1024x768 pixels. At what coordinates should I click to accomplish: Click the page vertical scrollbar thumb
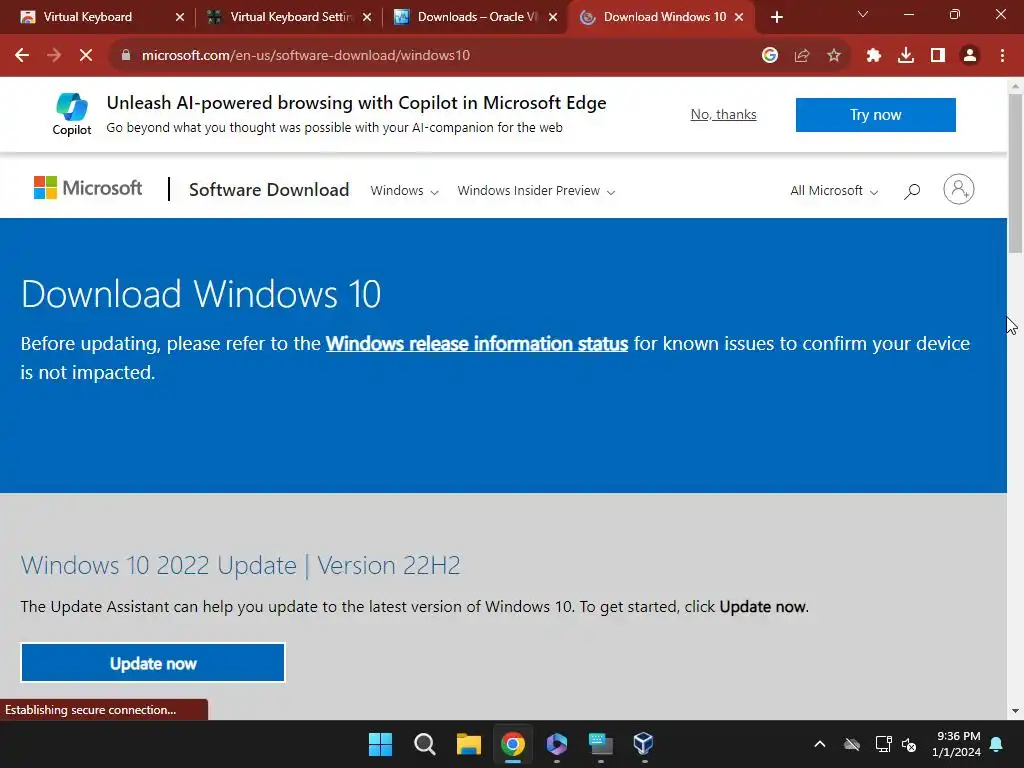pos(1015,173)
